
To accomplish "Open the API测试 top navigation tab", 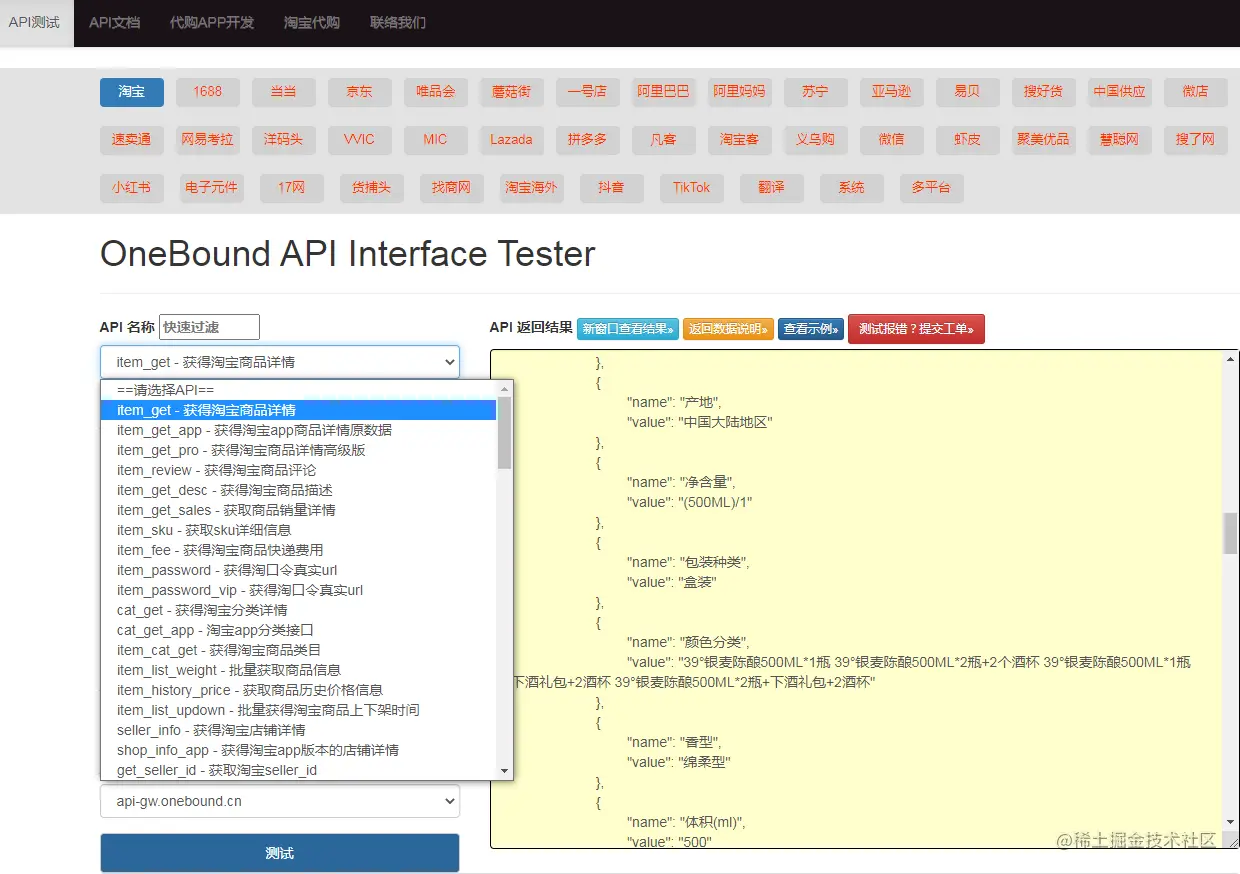I will pos(36,22).
